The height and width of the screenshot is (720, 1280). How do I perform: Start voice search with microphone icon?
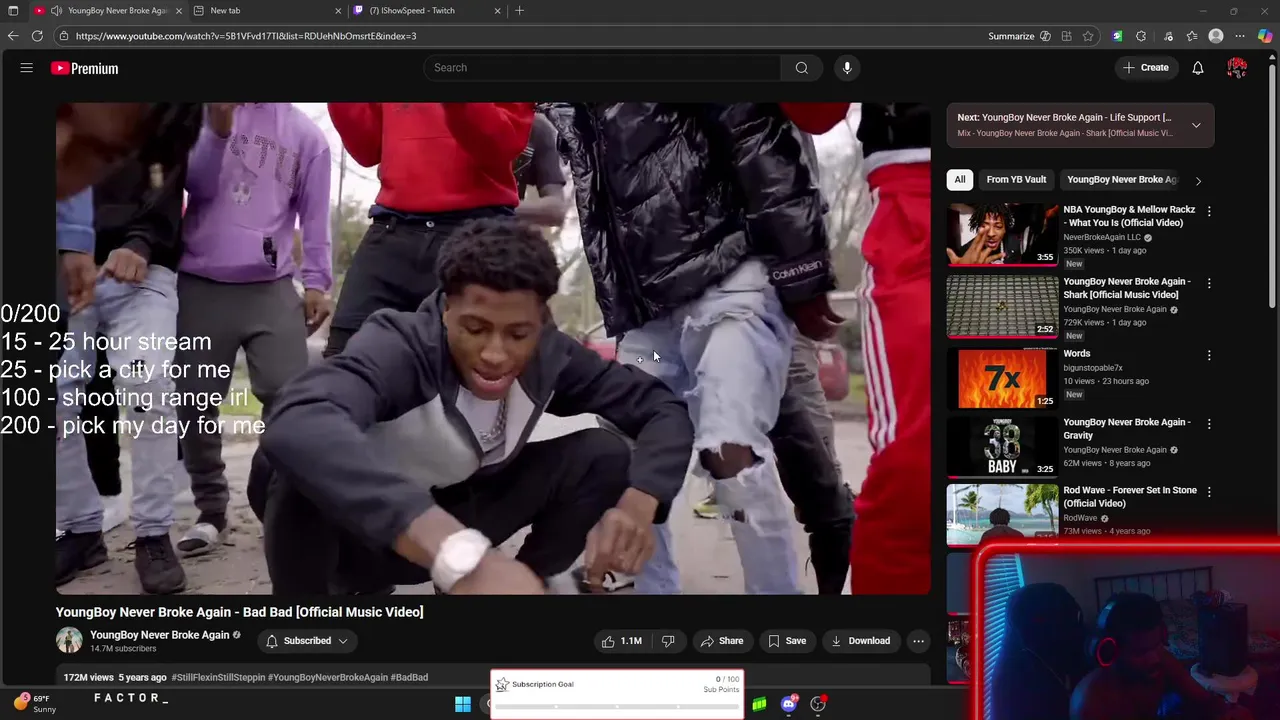point(847,68)
